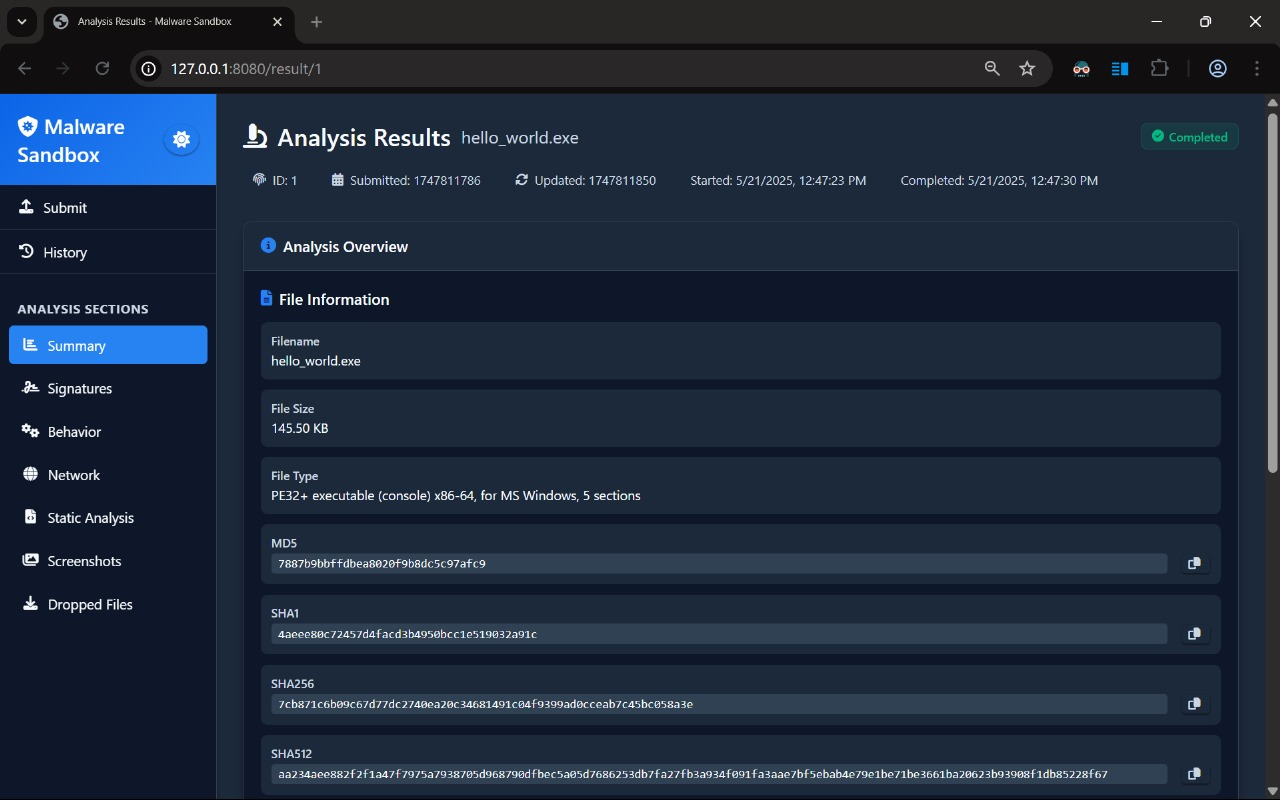The width and height of the screenshot is (1280, 800).
Task: Click the settings gear in sidebar header
Action: 181,140
